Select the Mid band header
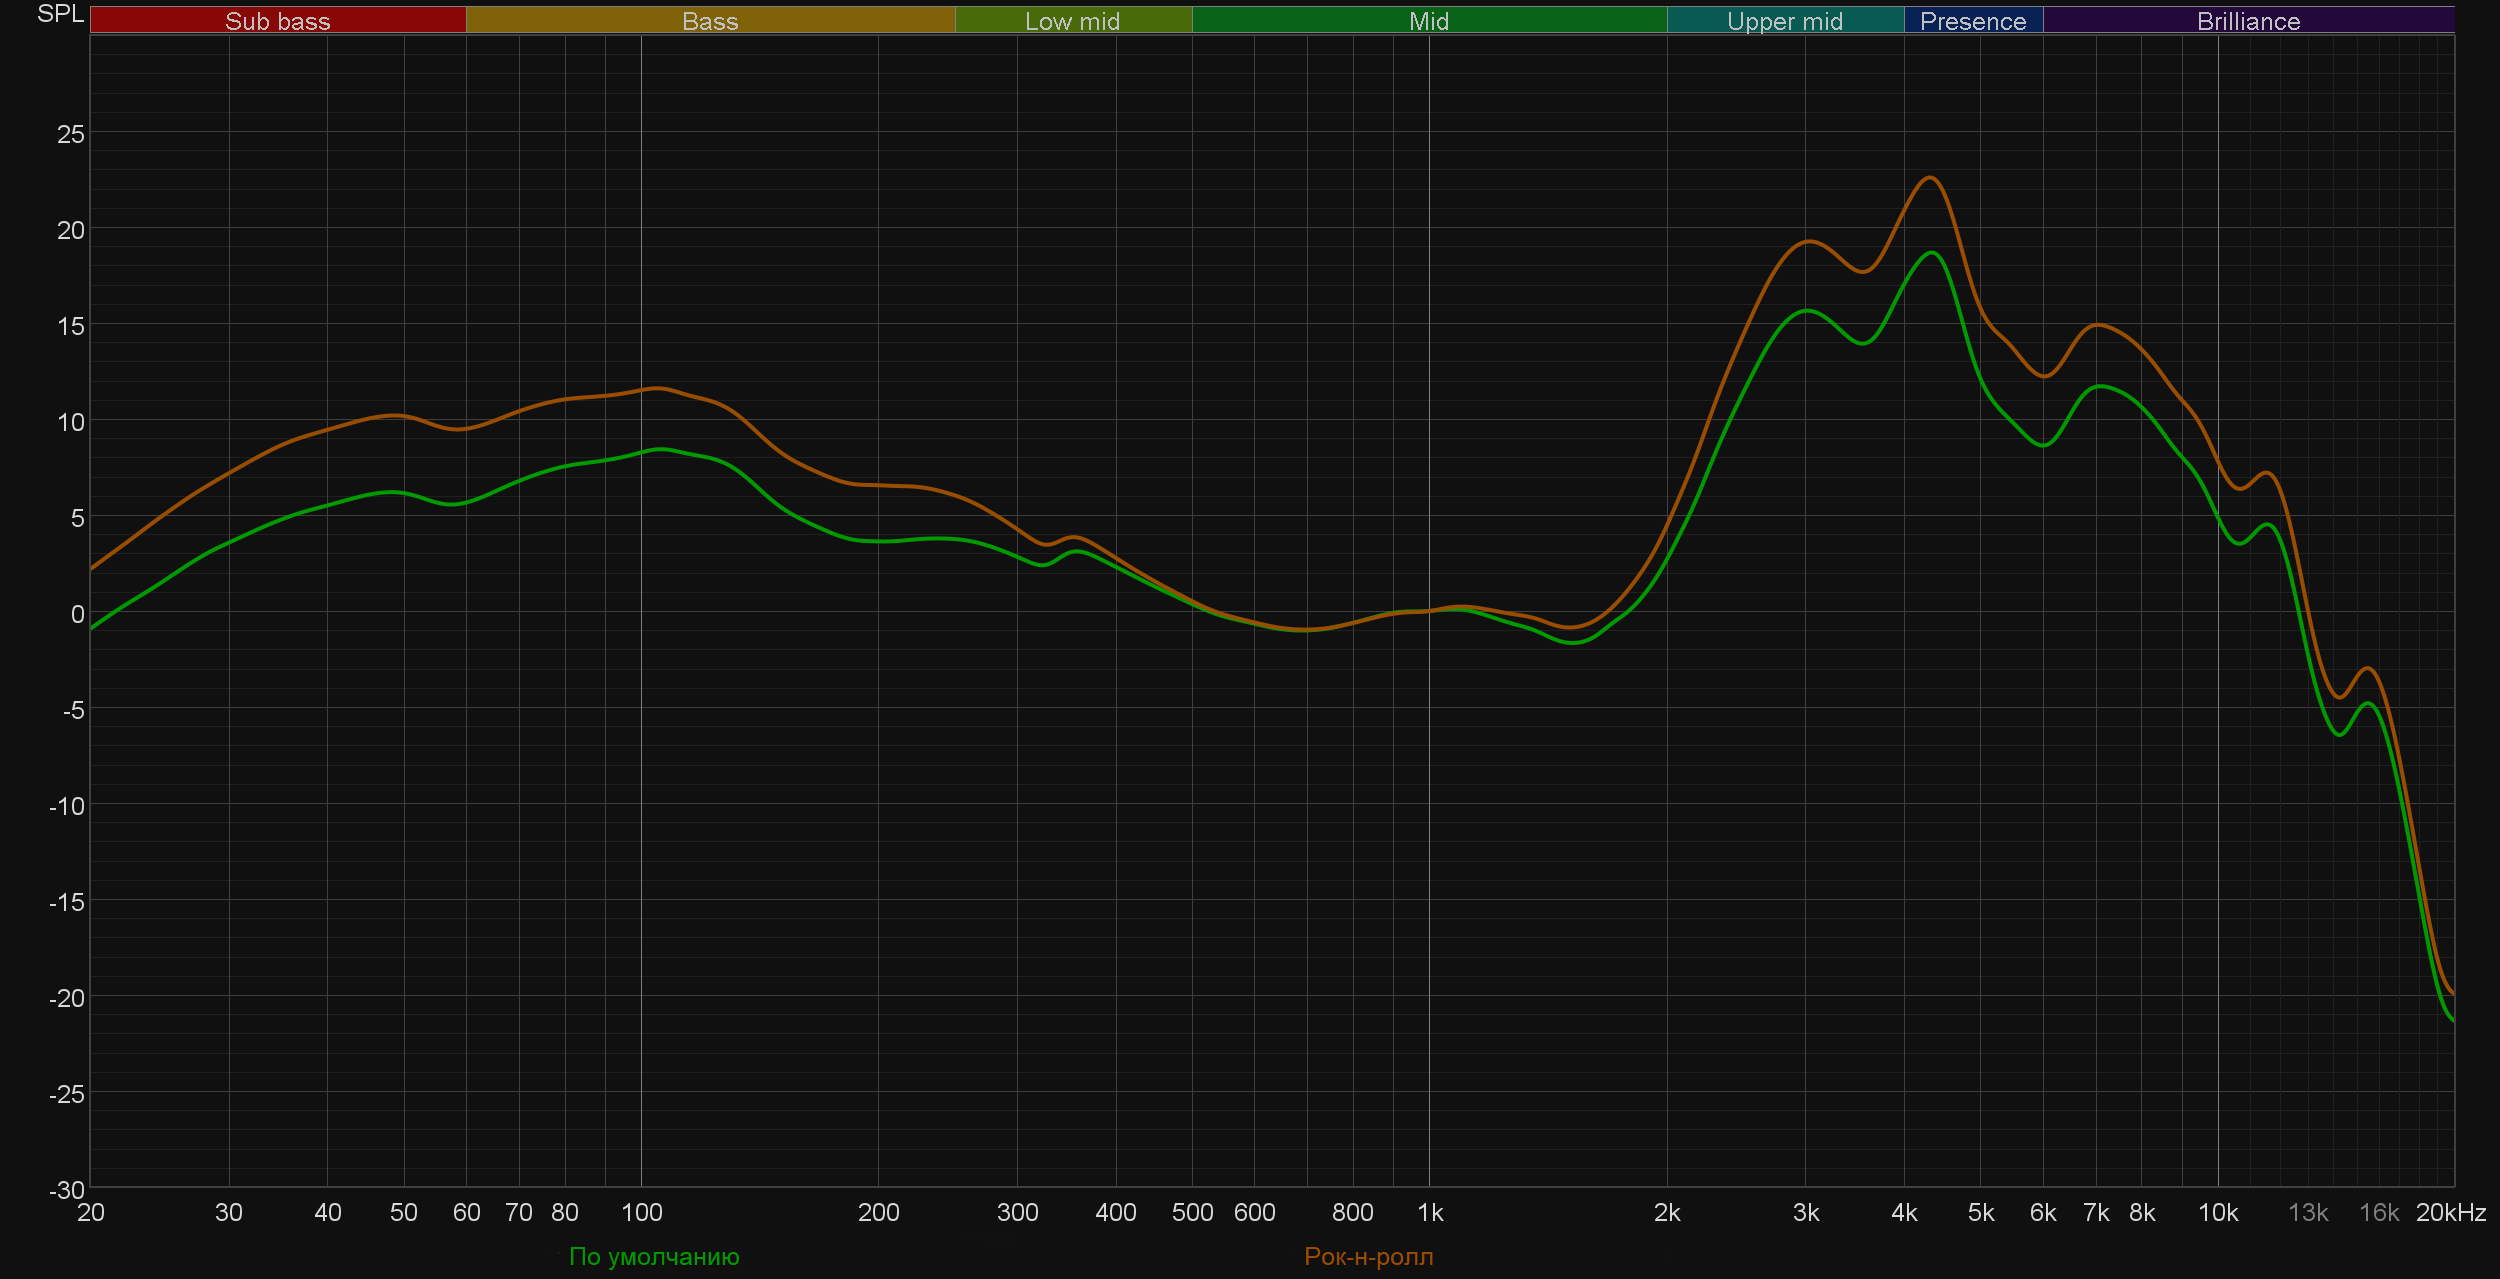Image resolution: width=2500 pixels, height=1279 pixels. (x=1428, y=21)
